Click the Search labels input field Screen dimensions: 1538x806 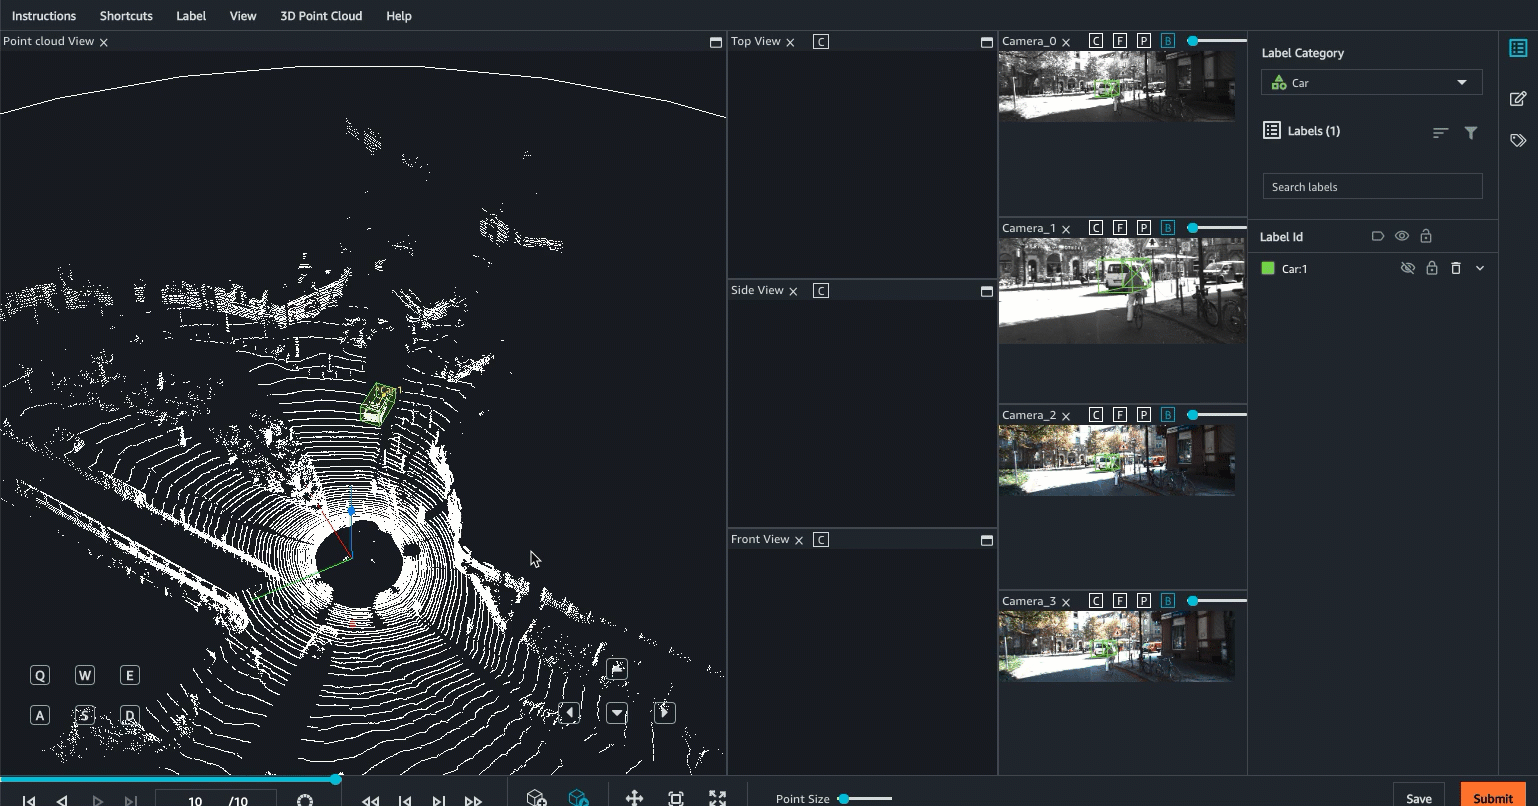pyautogui.click(x=1372, y=187)
